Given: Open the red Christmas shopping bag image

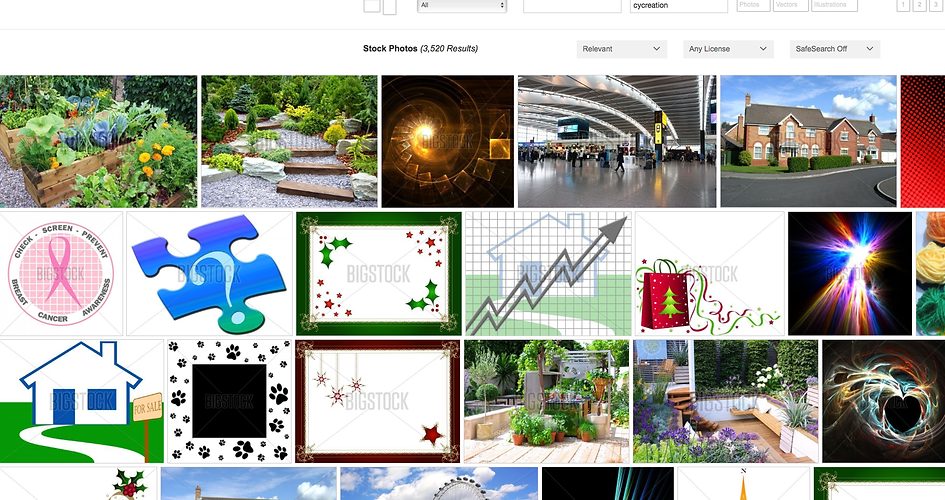Looking at the screenshot, I should click(x=710, y=273).
